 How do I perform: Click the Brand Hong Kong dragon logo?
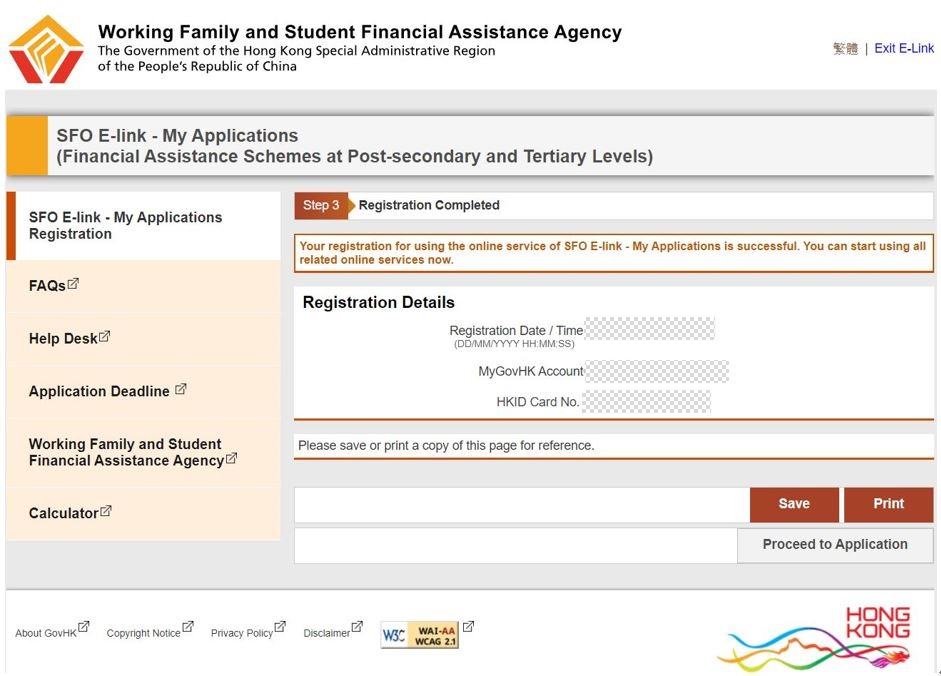point(819,638)
